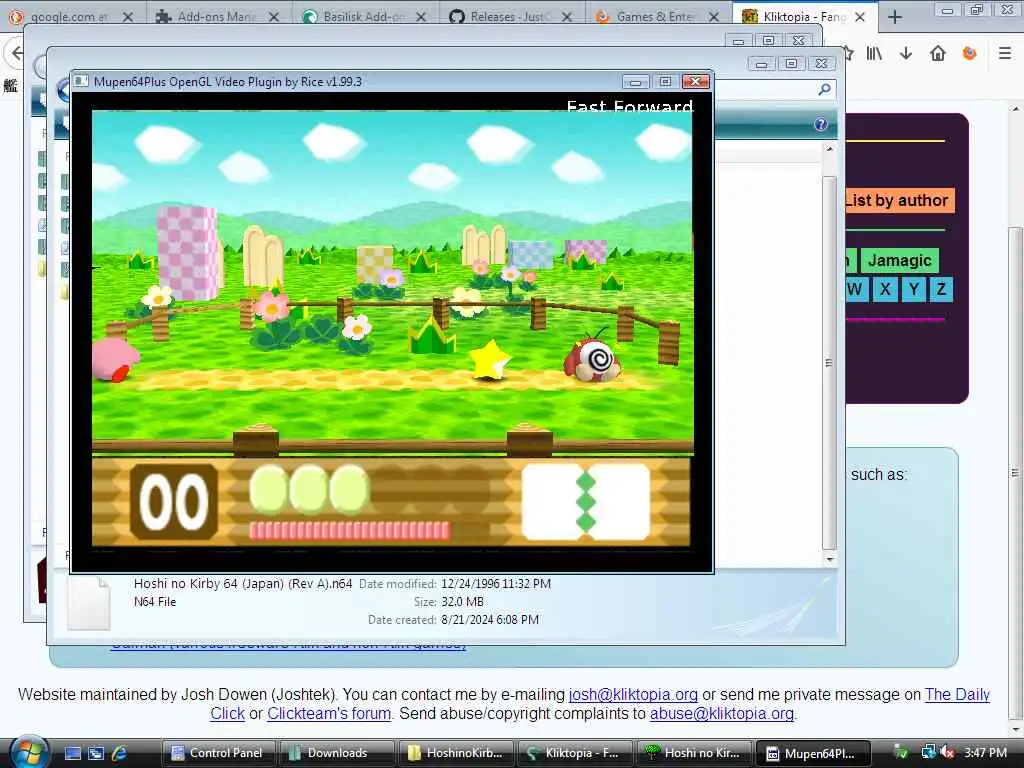The image size is (1024, 768).
Task: Click inside the Mupen64Plus game view
Action: point(392,330)
